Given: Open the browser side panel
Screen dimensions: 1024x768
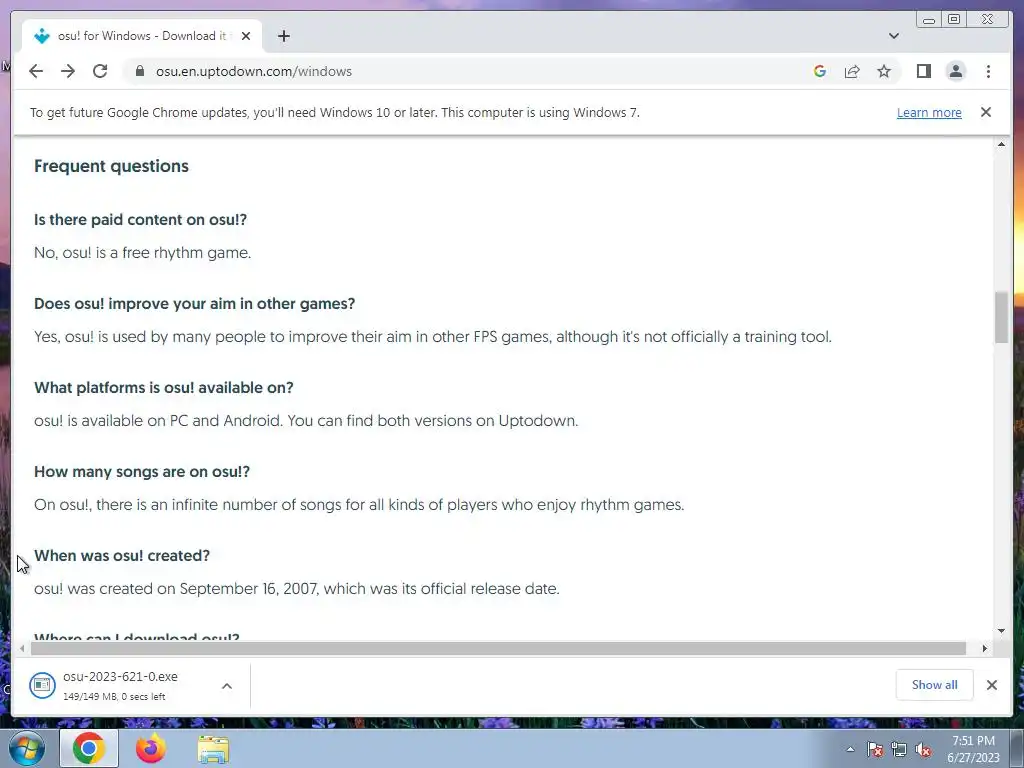Looking at the screenshot, I should pos(923,71).
